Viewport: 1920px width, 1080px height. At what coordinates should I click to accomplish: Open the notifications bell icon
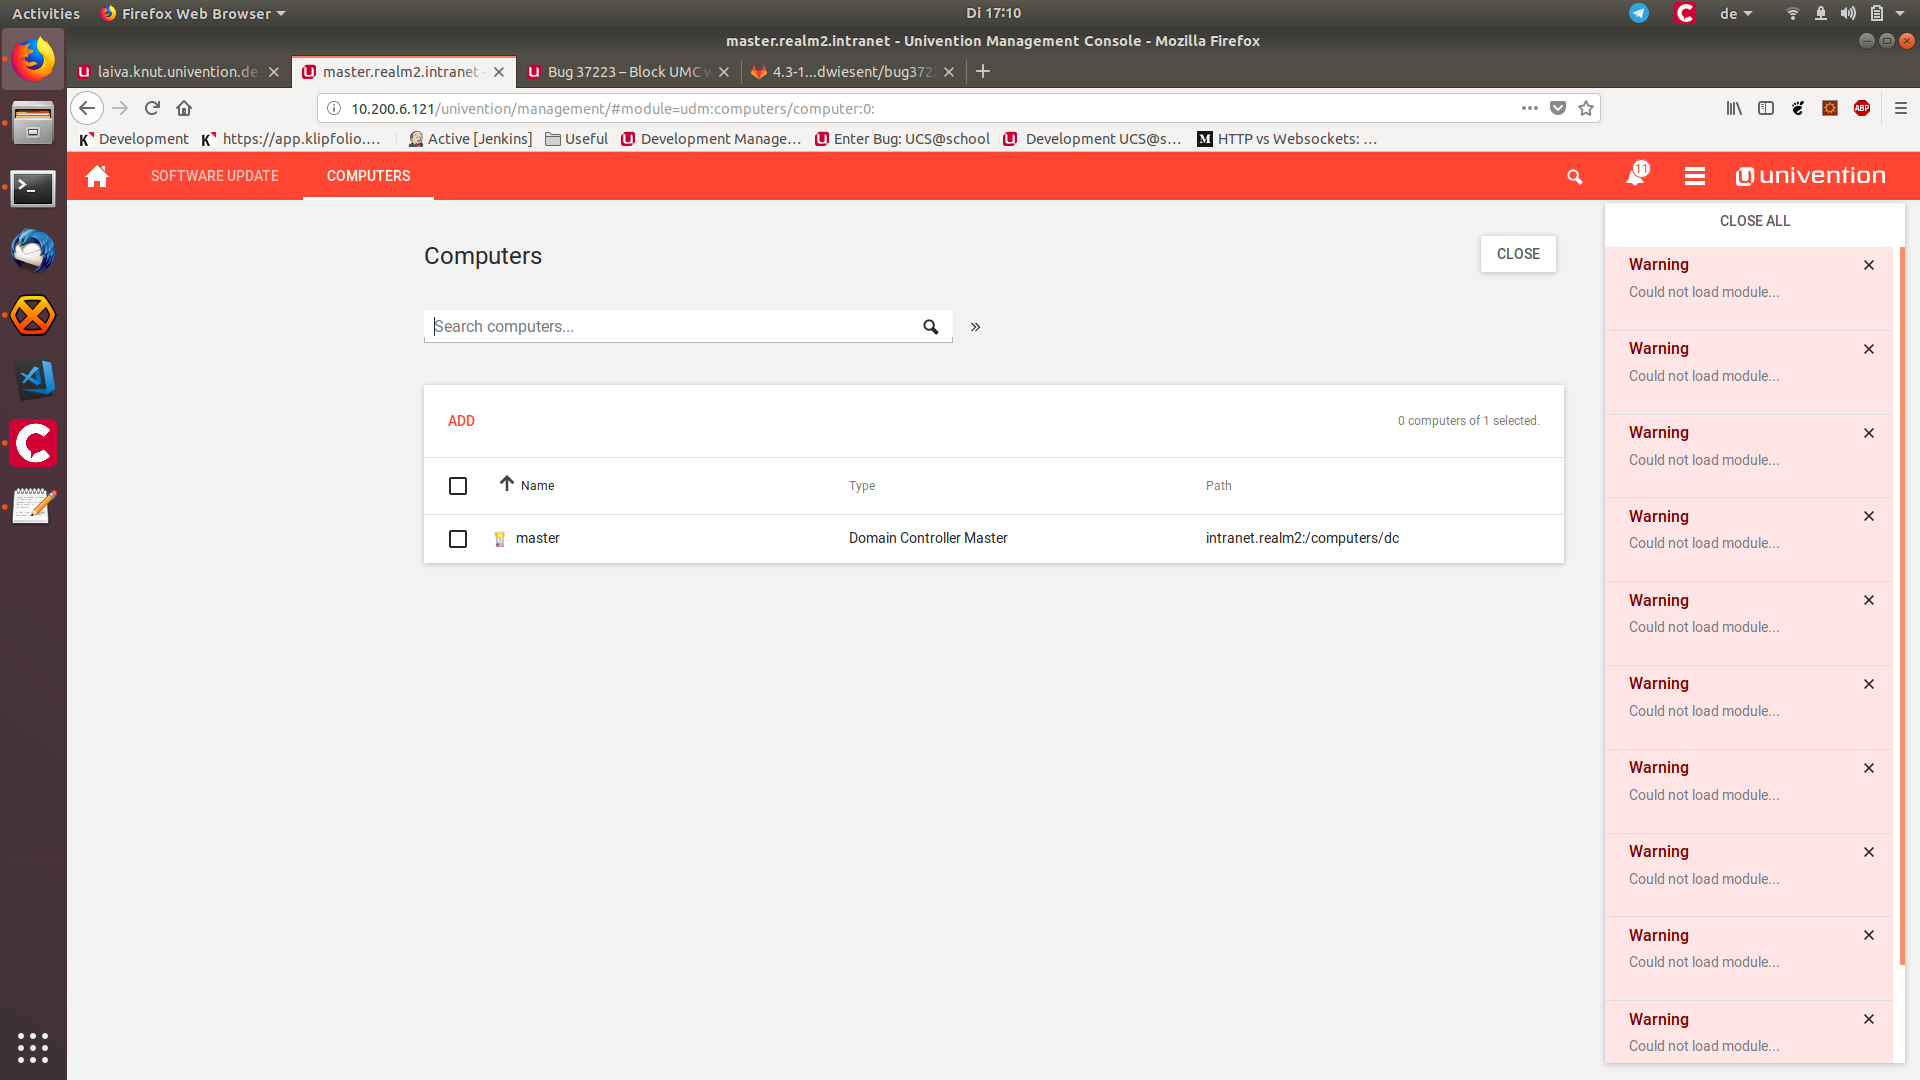click(1635, 176)
